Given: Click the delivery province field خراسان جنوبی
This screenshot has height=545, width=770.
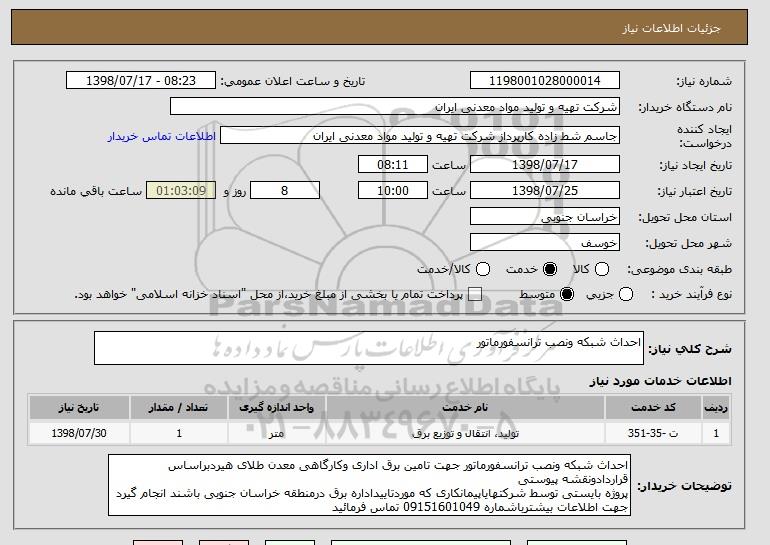Looking at the screenshot, I should 545,217.
